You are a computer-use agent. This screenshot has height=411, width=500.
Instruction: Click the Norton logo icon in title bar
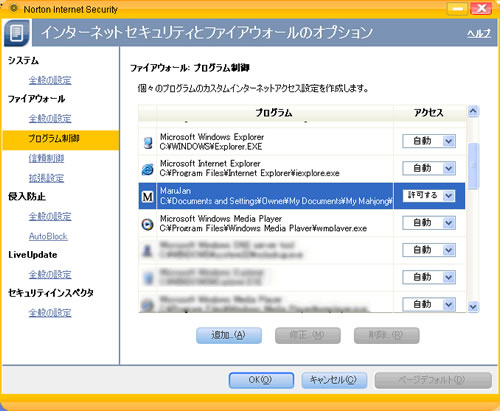(14, 8)
